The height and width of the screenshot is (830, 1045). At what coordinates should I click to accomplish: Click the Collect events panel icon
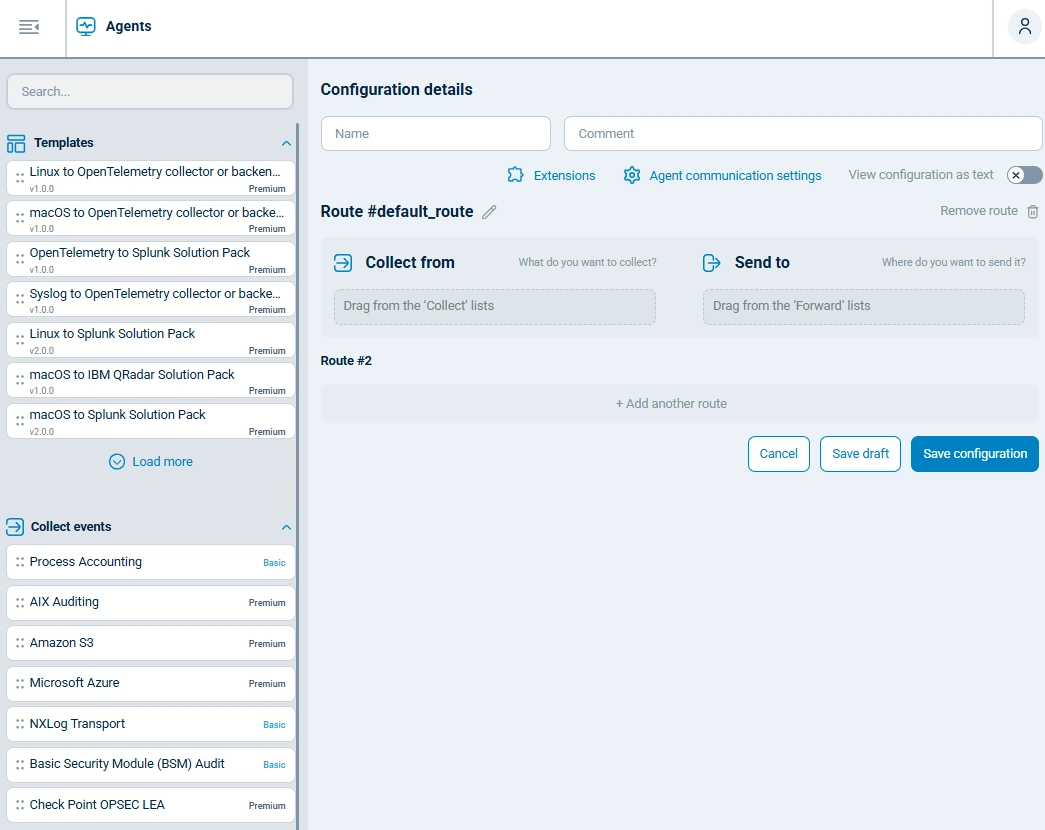click(x=15, y=526)
